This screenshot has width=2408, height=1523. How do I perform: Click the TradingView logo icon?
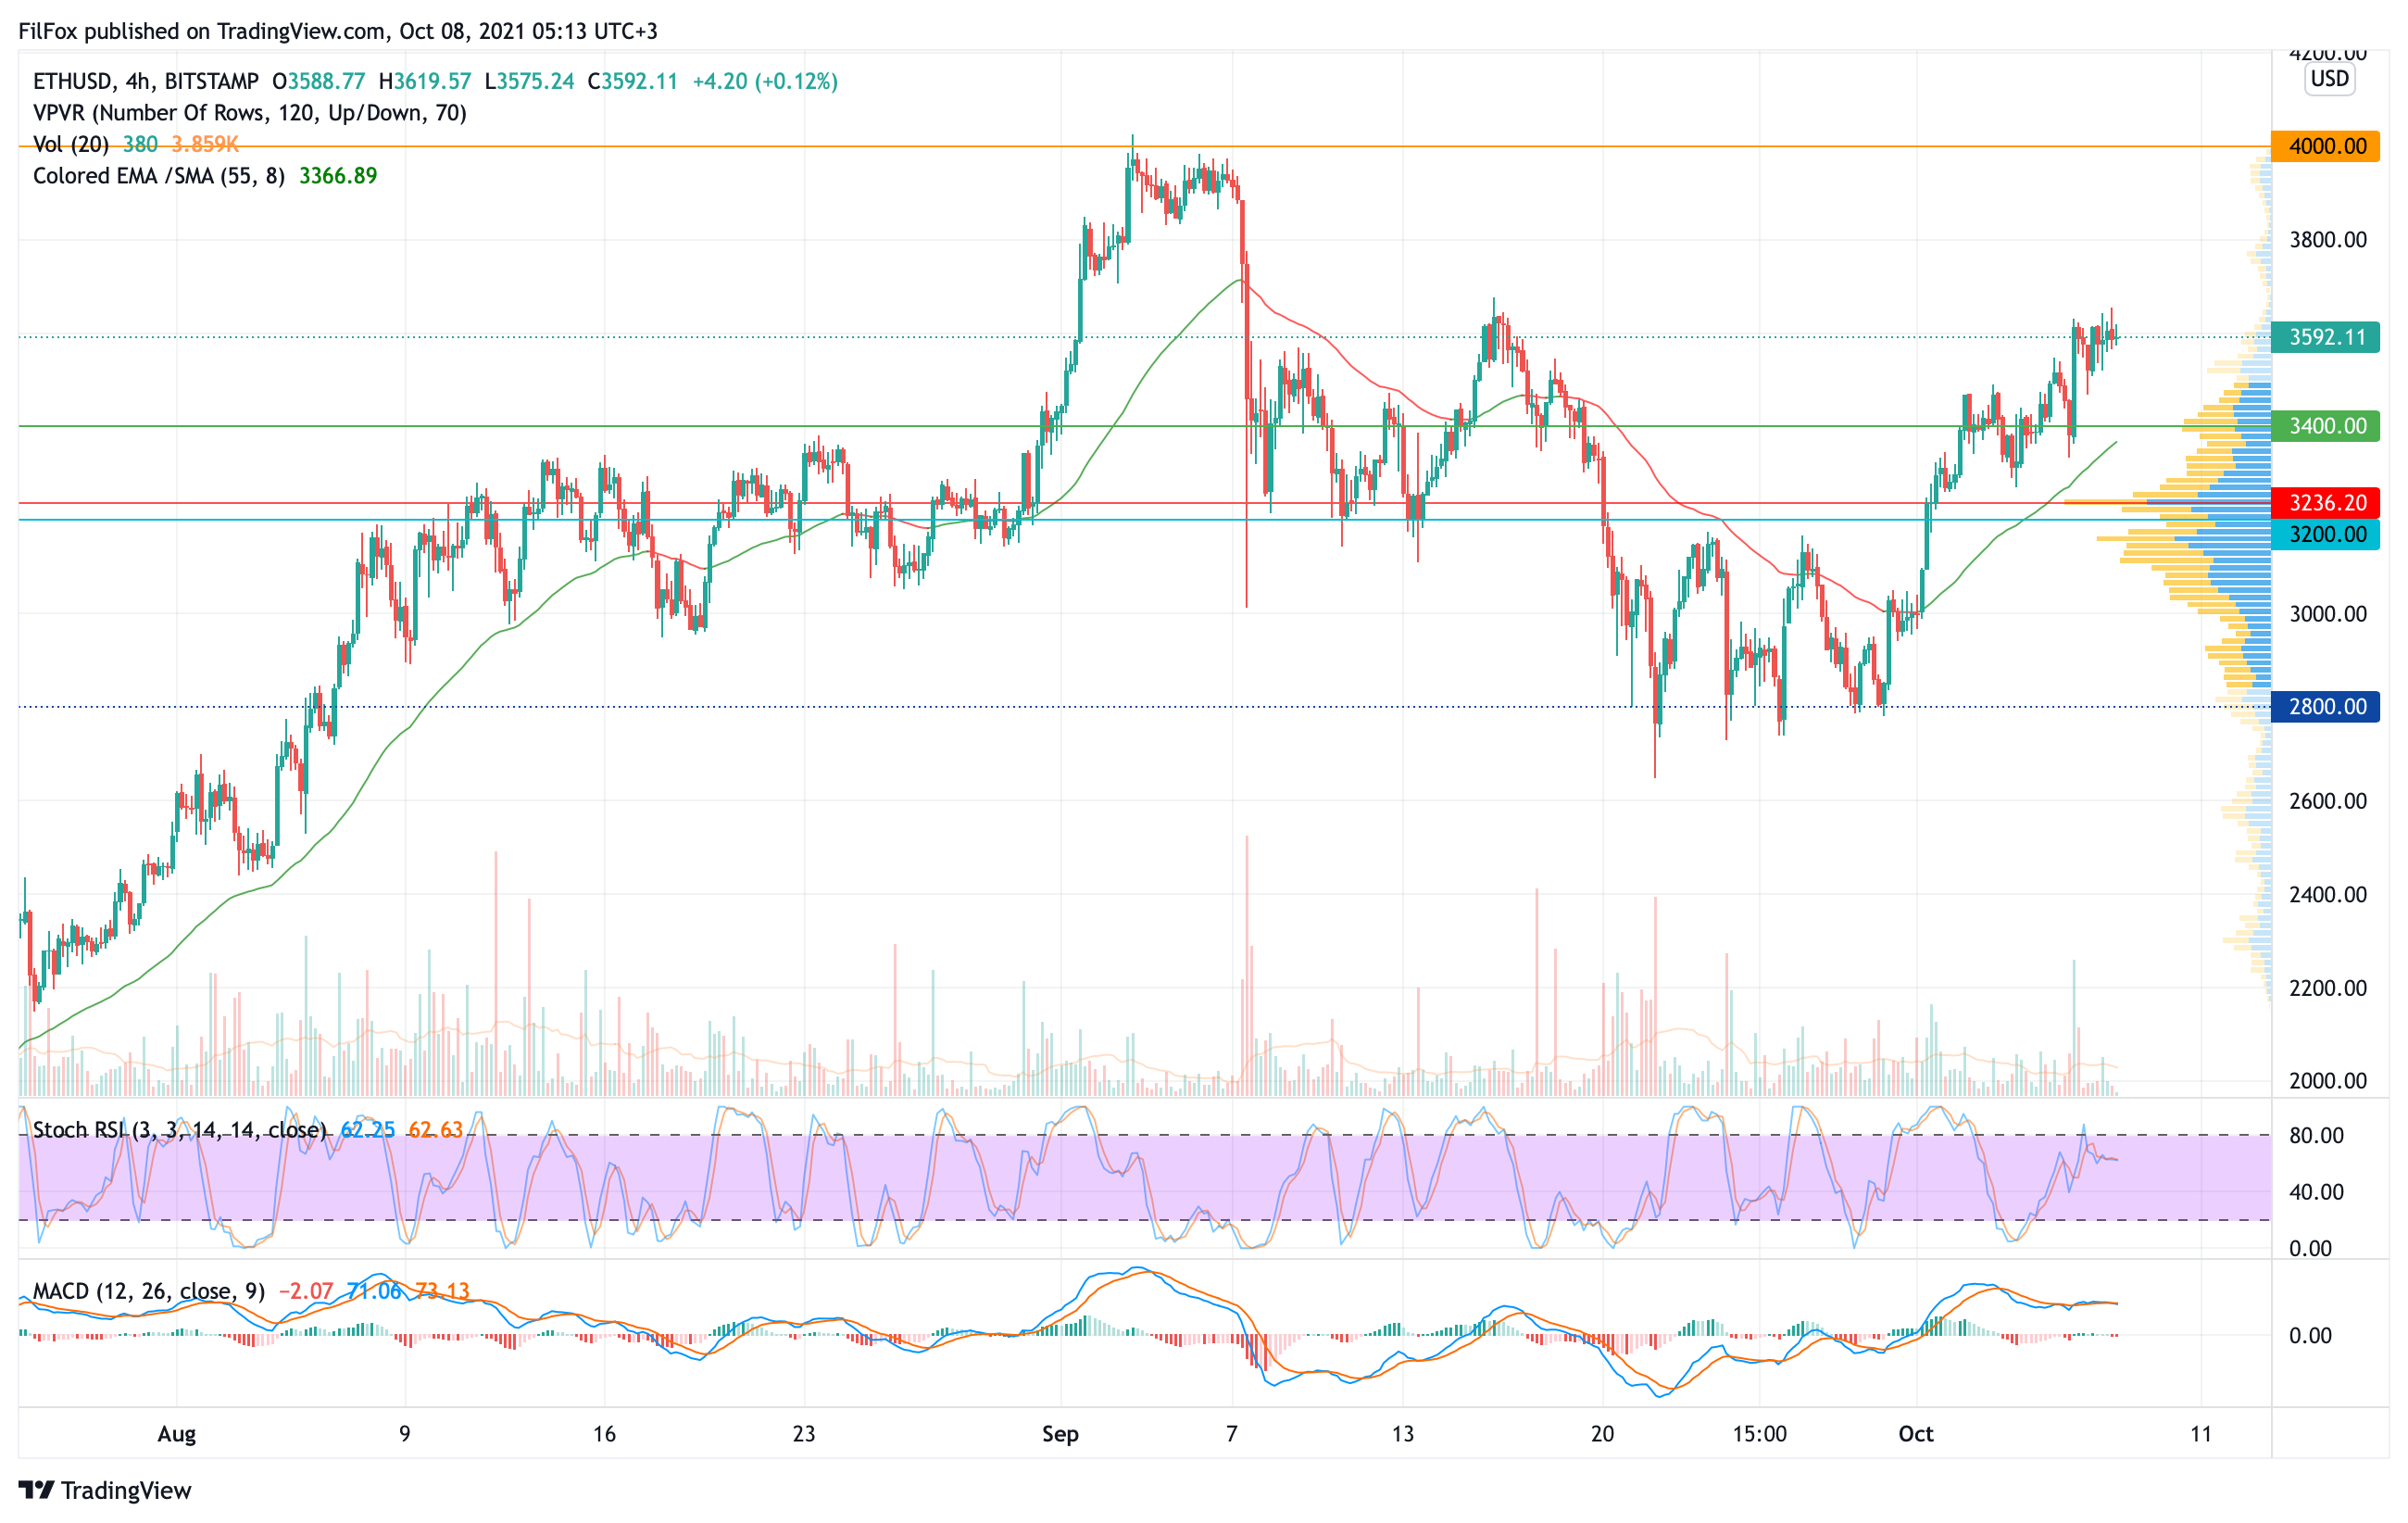tap(36, 1490)
